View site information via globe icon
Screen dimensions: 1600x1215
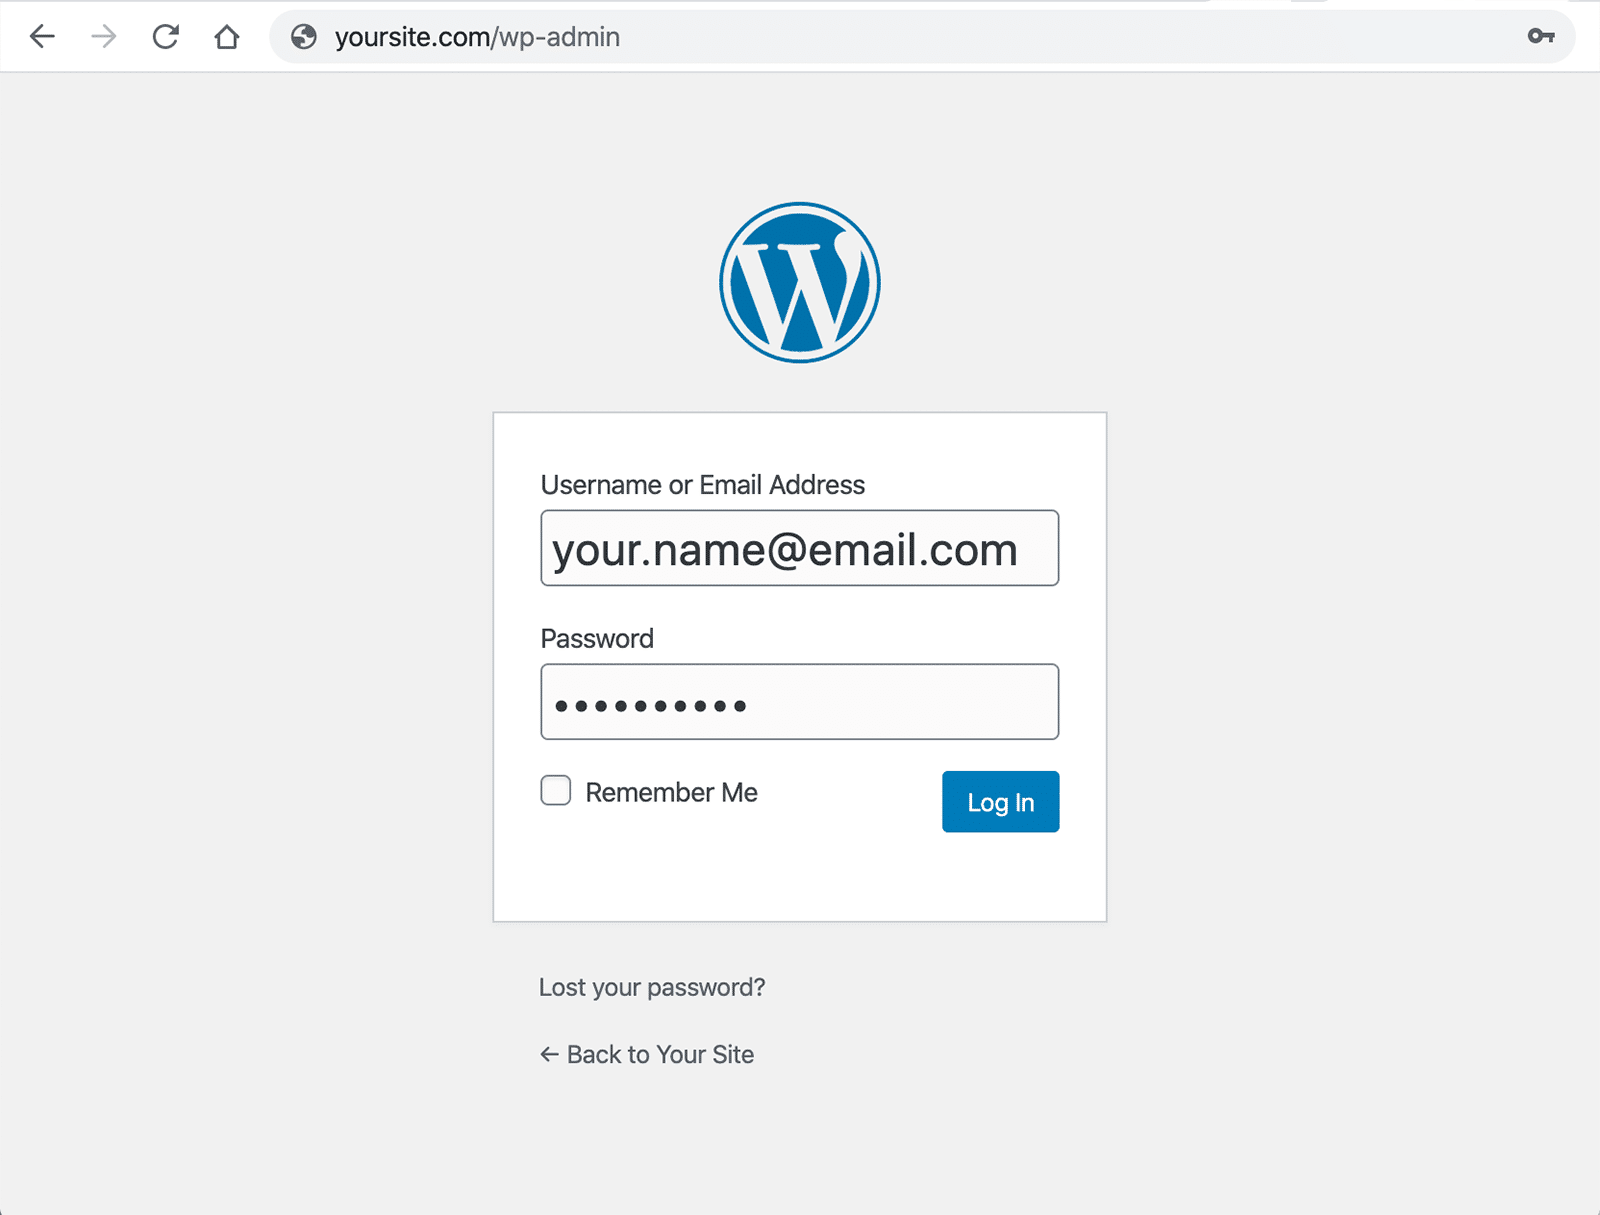click(304, 37)
